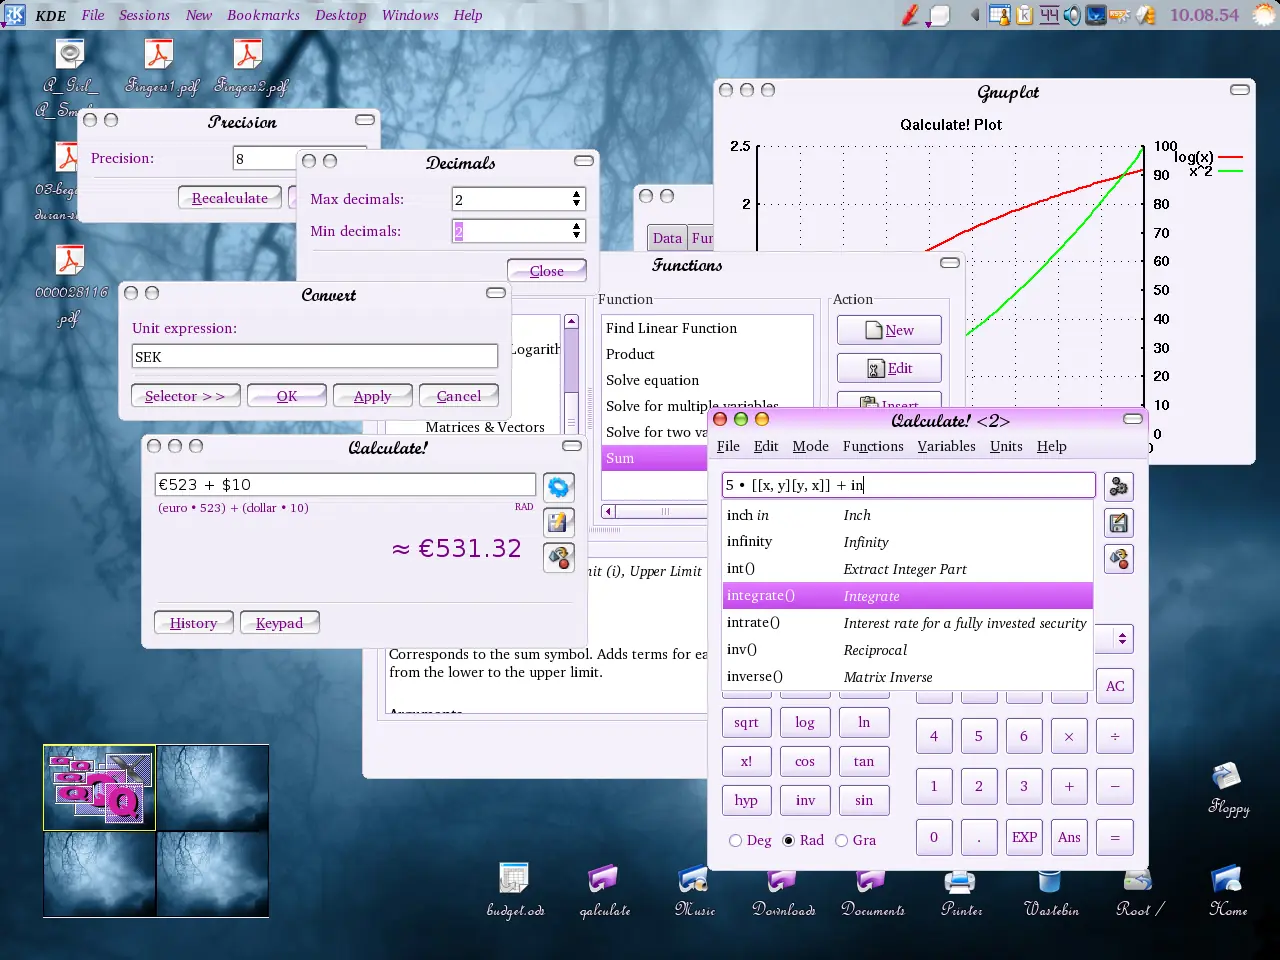1280x960 pixels.
Task: Switch to the Data tab
Action: 667,238
